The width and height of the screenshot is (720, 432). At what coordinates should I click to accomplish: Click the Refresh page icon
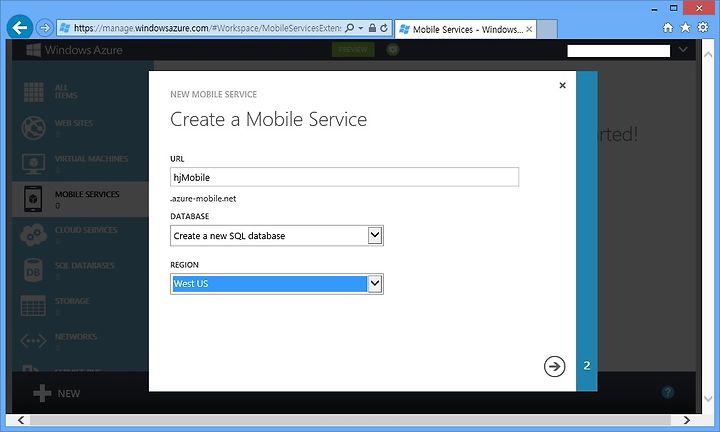(384, 28)
